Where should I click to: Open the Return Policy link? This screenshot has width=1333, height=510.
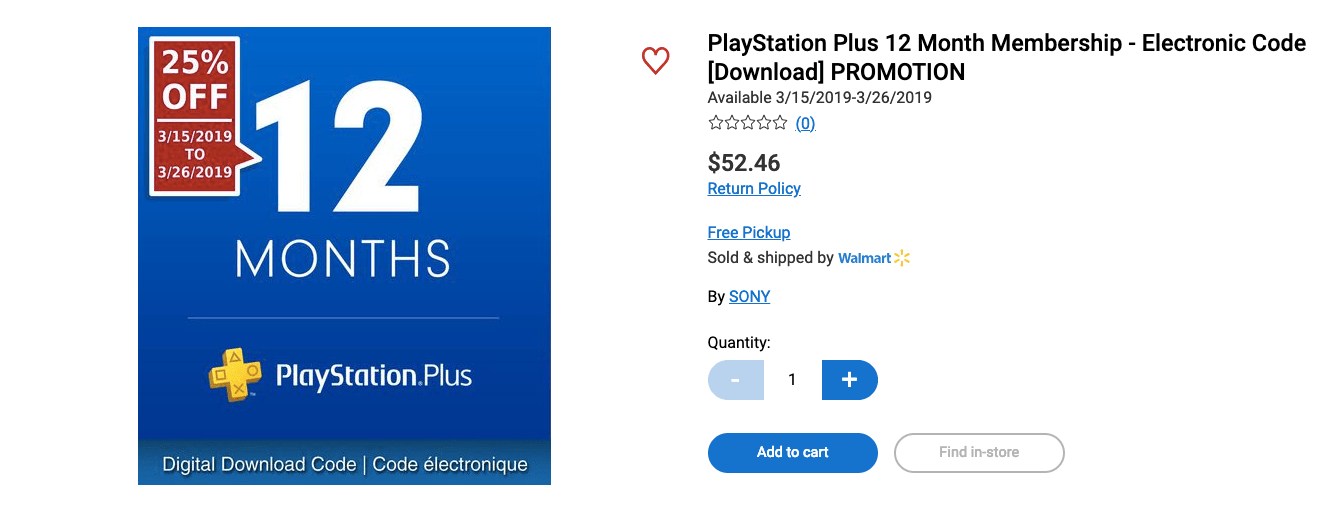[754, 188]
